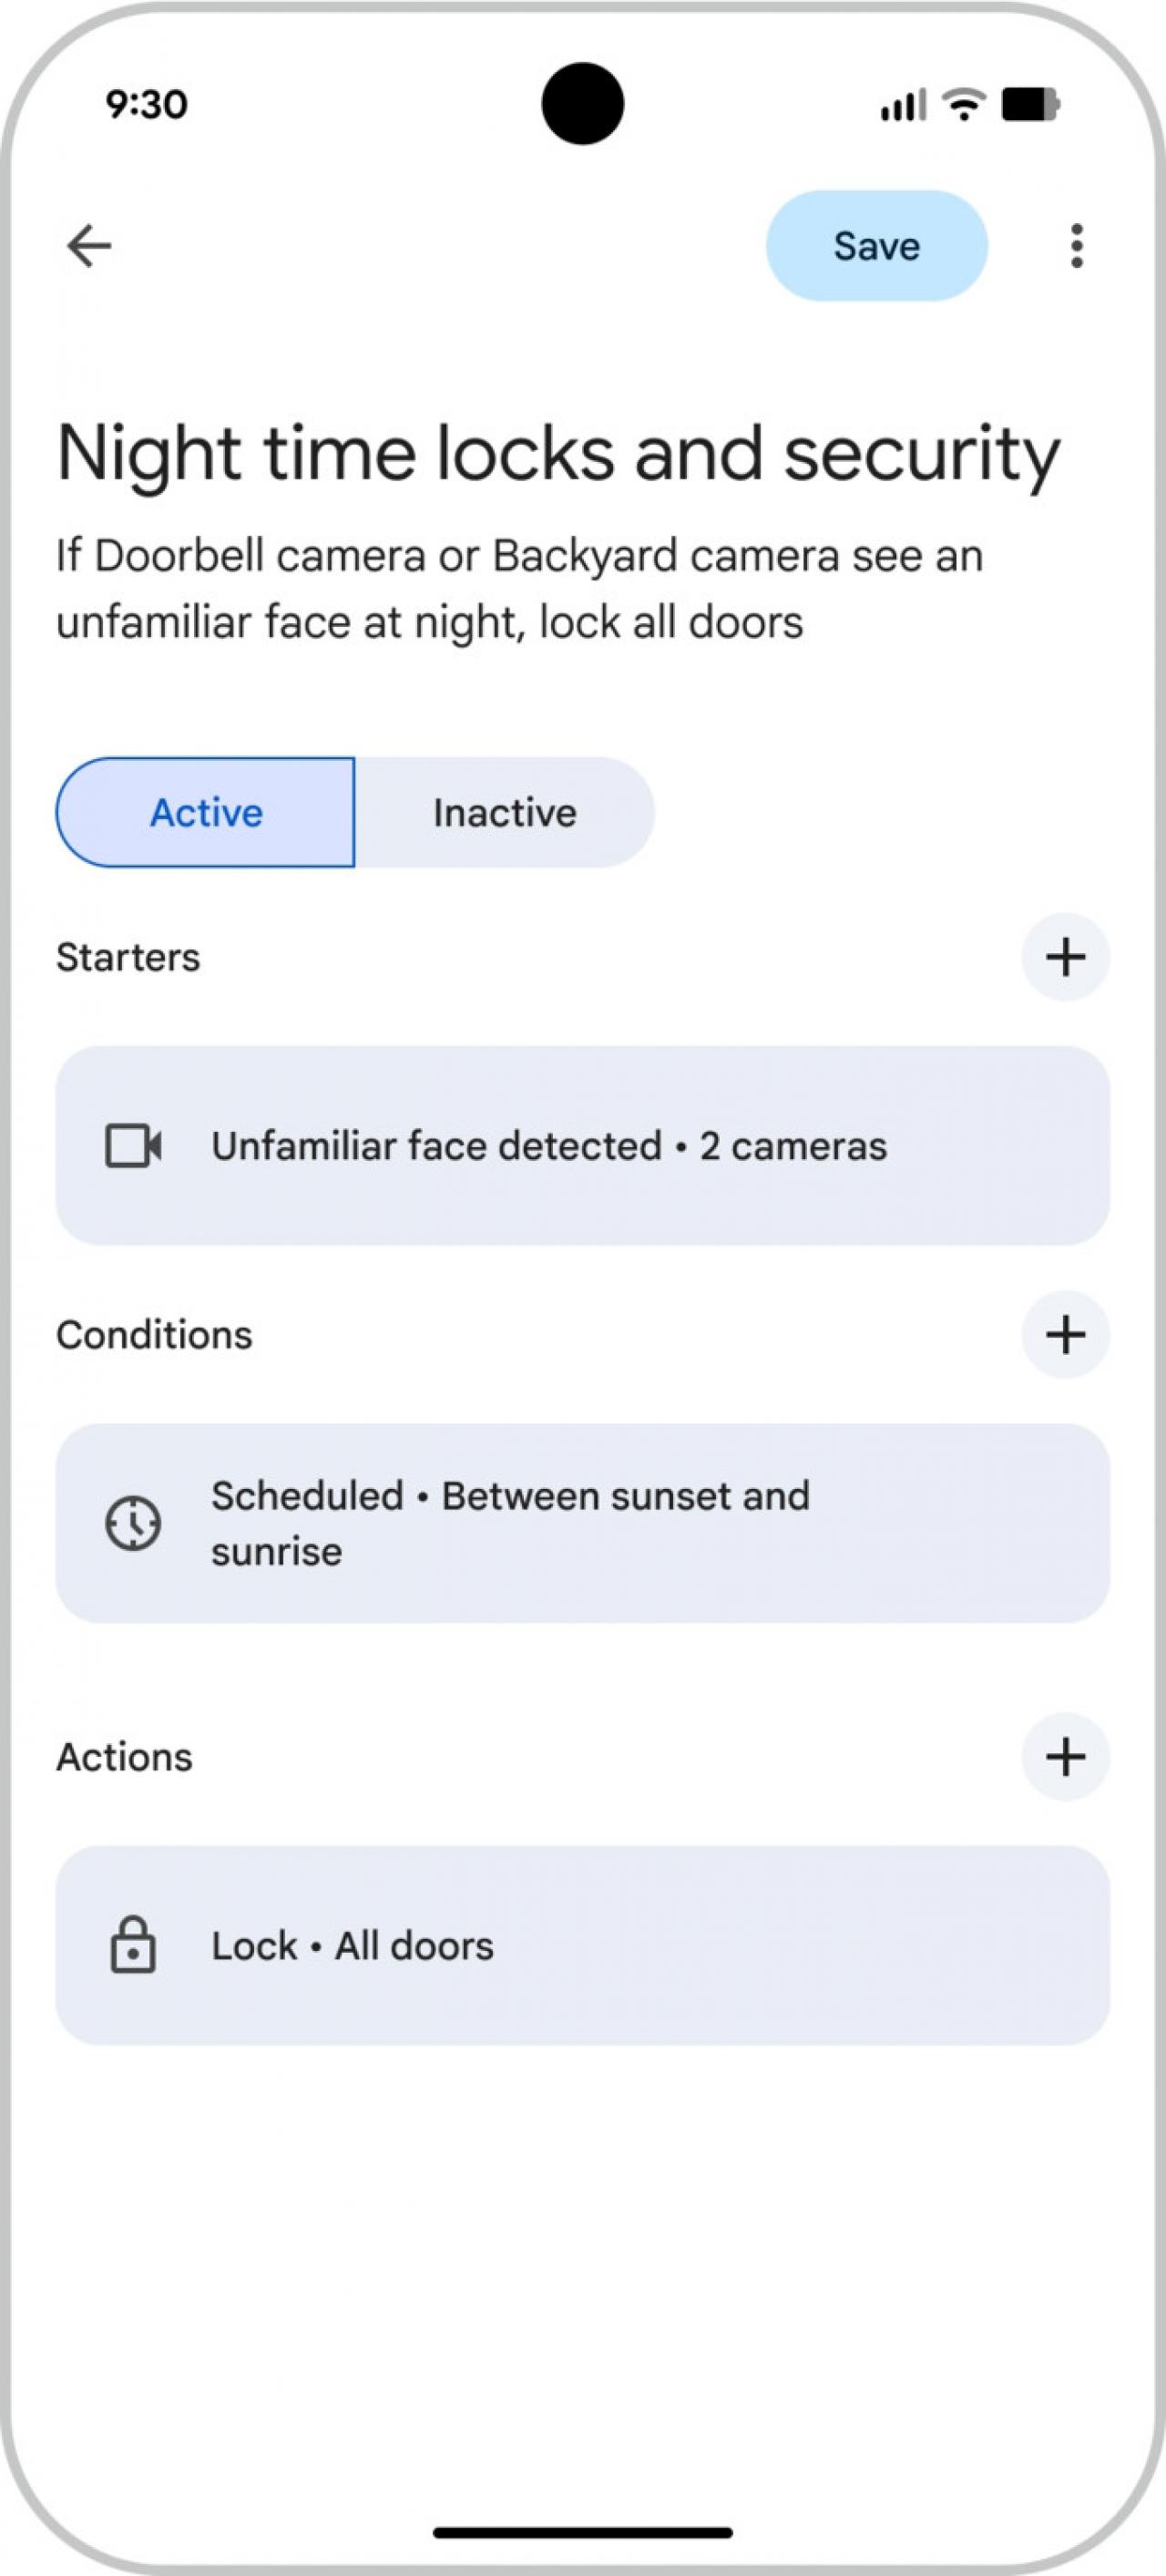Add a new action with plus icon
Screen dimensions: 1166x2576
(1065, 1757)
